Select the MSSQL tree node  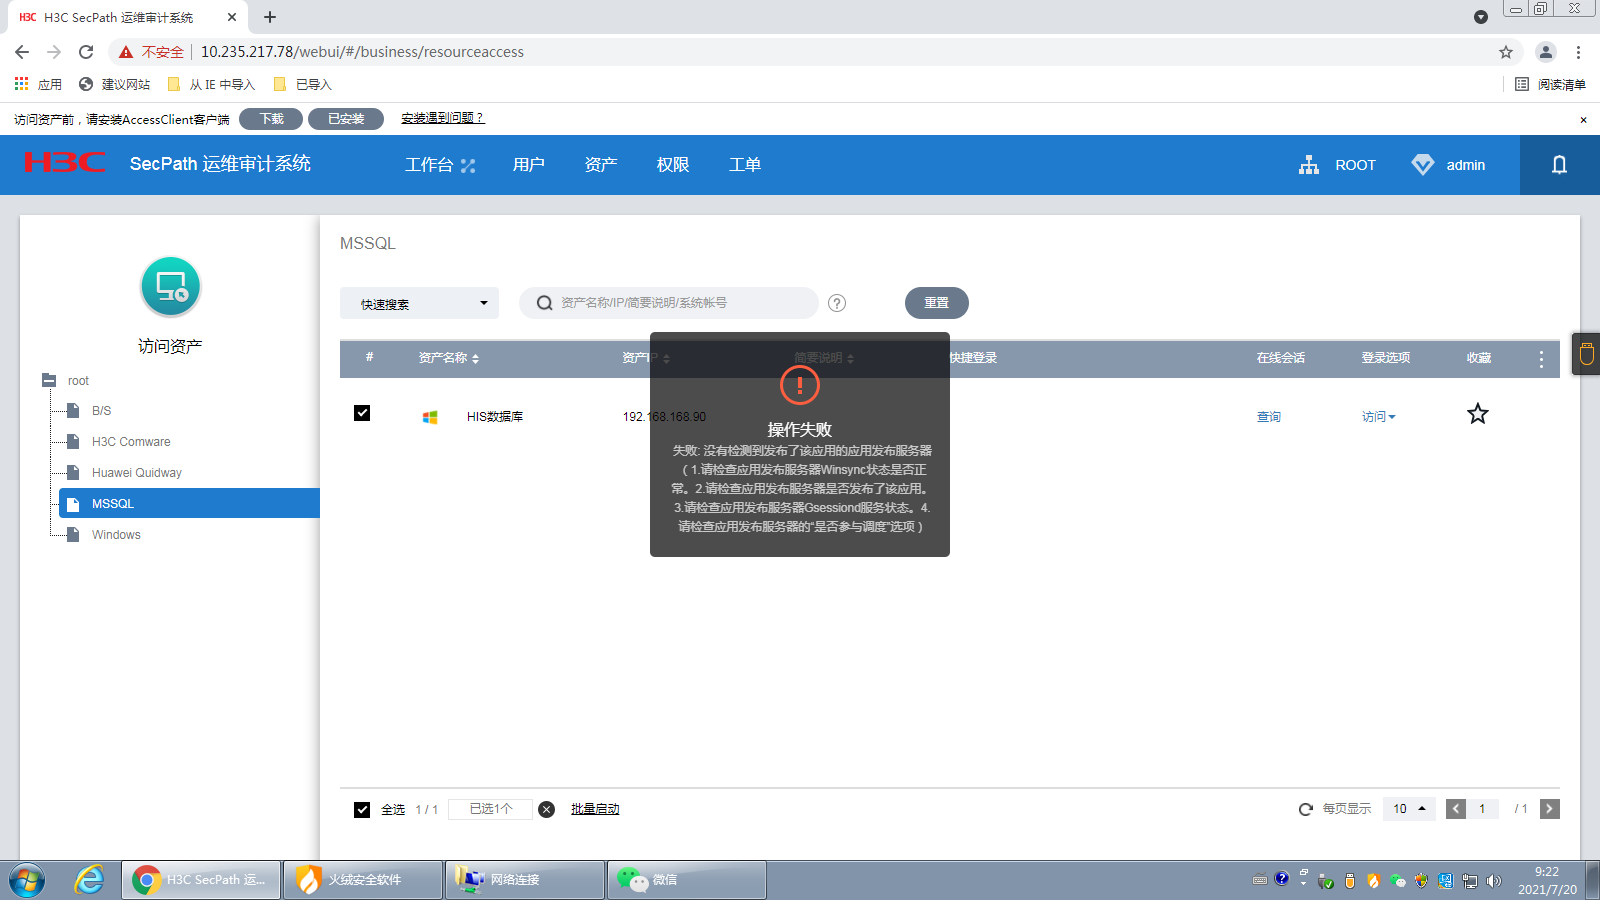click(x=190, y=503)
